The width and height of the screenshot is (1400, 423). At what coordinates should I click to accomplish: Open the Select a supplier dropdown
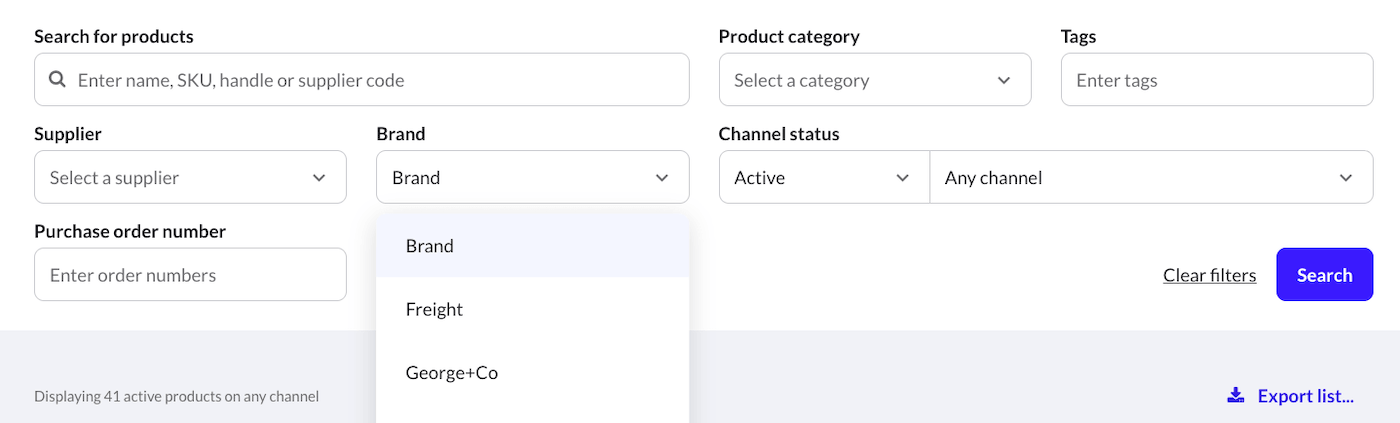190,177
